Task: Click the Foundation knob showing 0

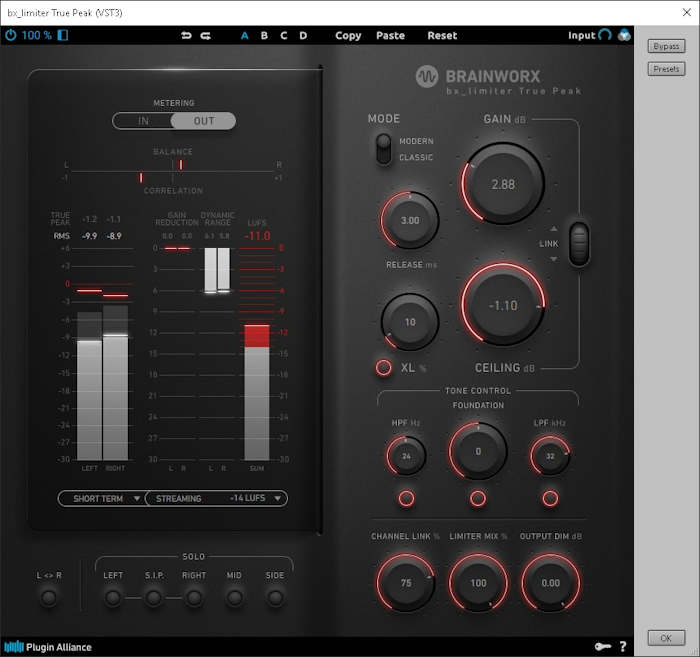Action: pos(478,451)
